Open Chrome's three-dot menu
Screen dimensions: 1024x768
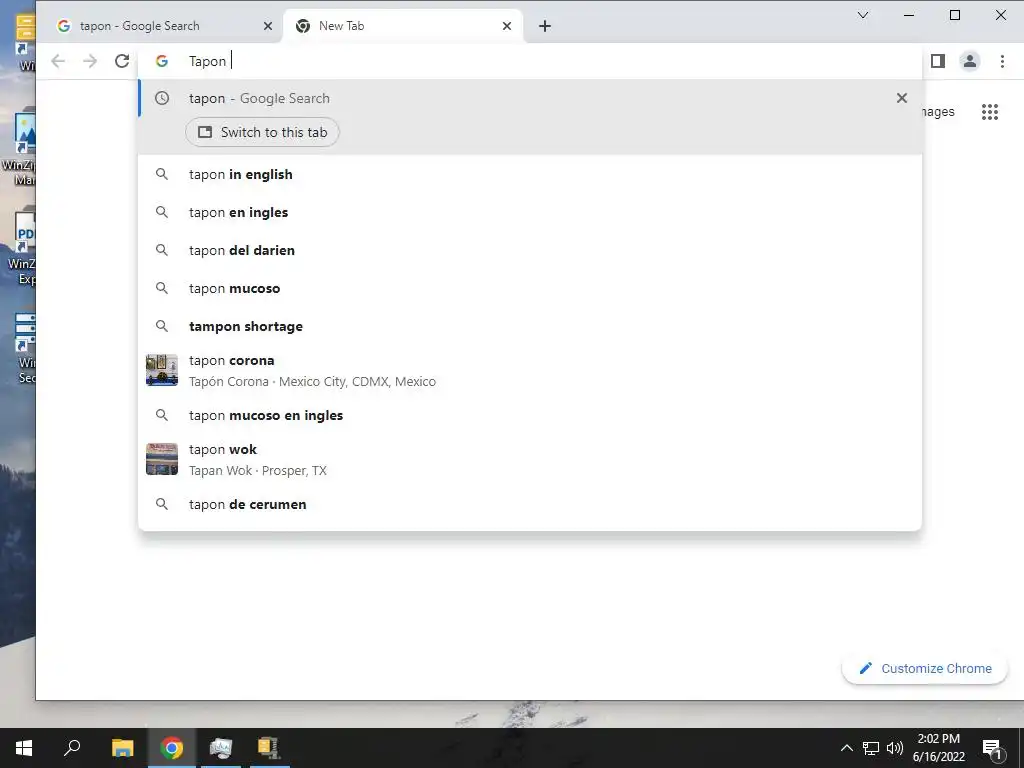(x=1002, y=61)
